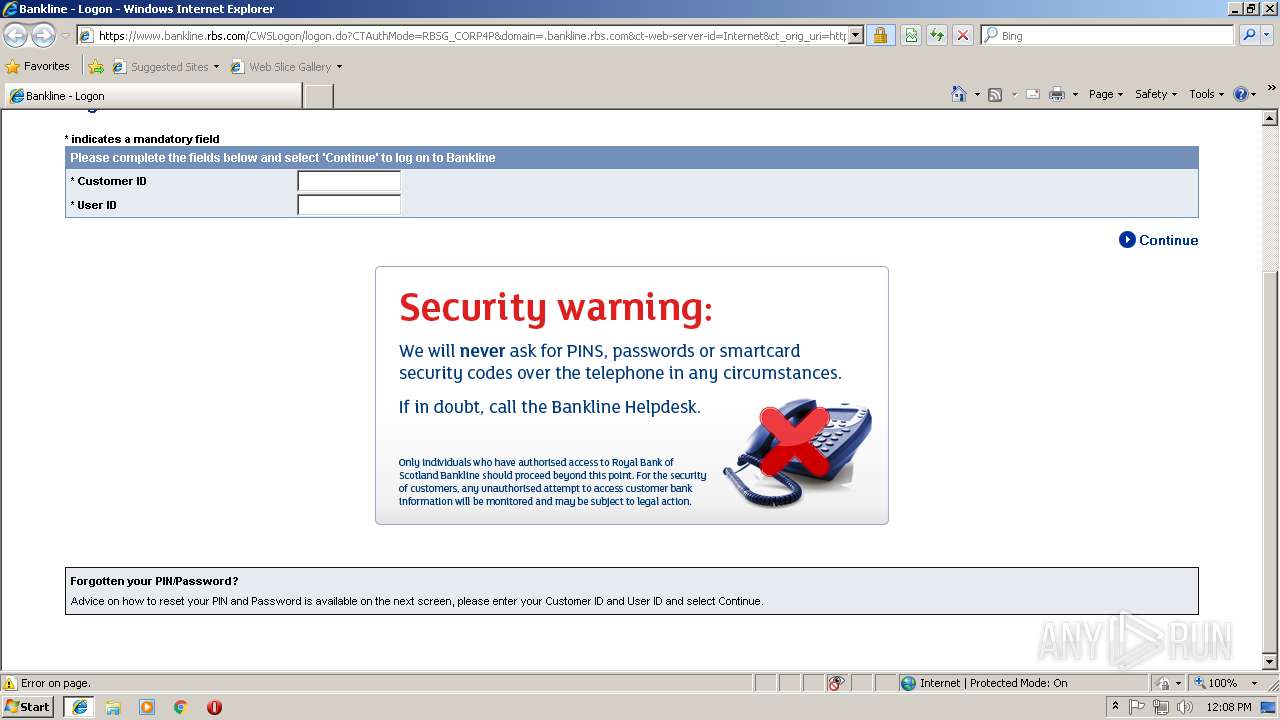Expand the command bar overflow chevron
Viewport: 1280px width, 720px height.
coord(1272,89)
